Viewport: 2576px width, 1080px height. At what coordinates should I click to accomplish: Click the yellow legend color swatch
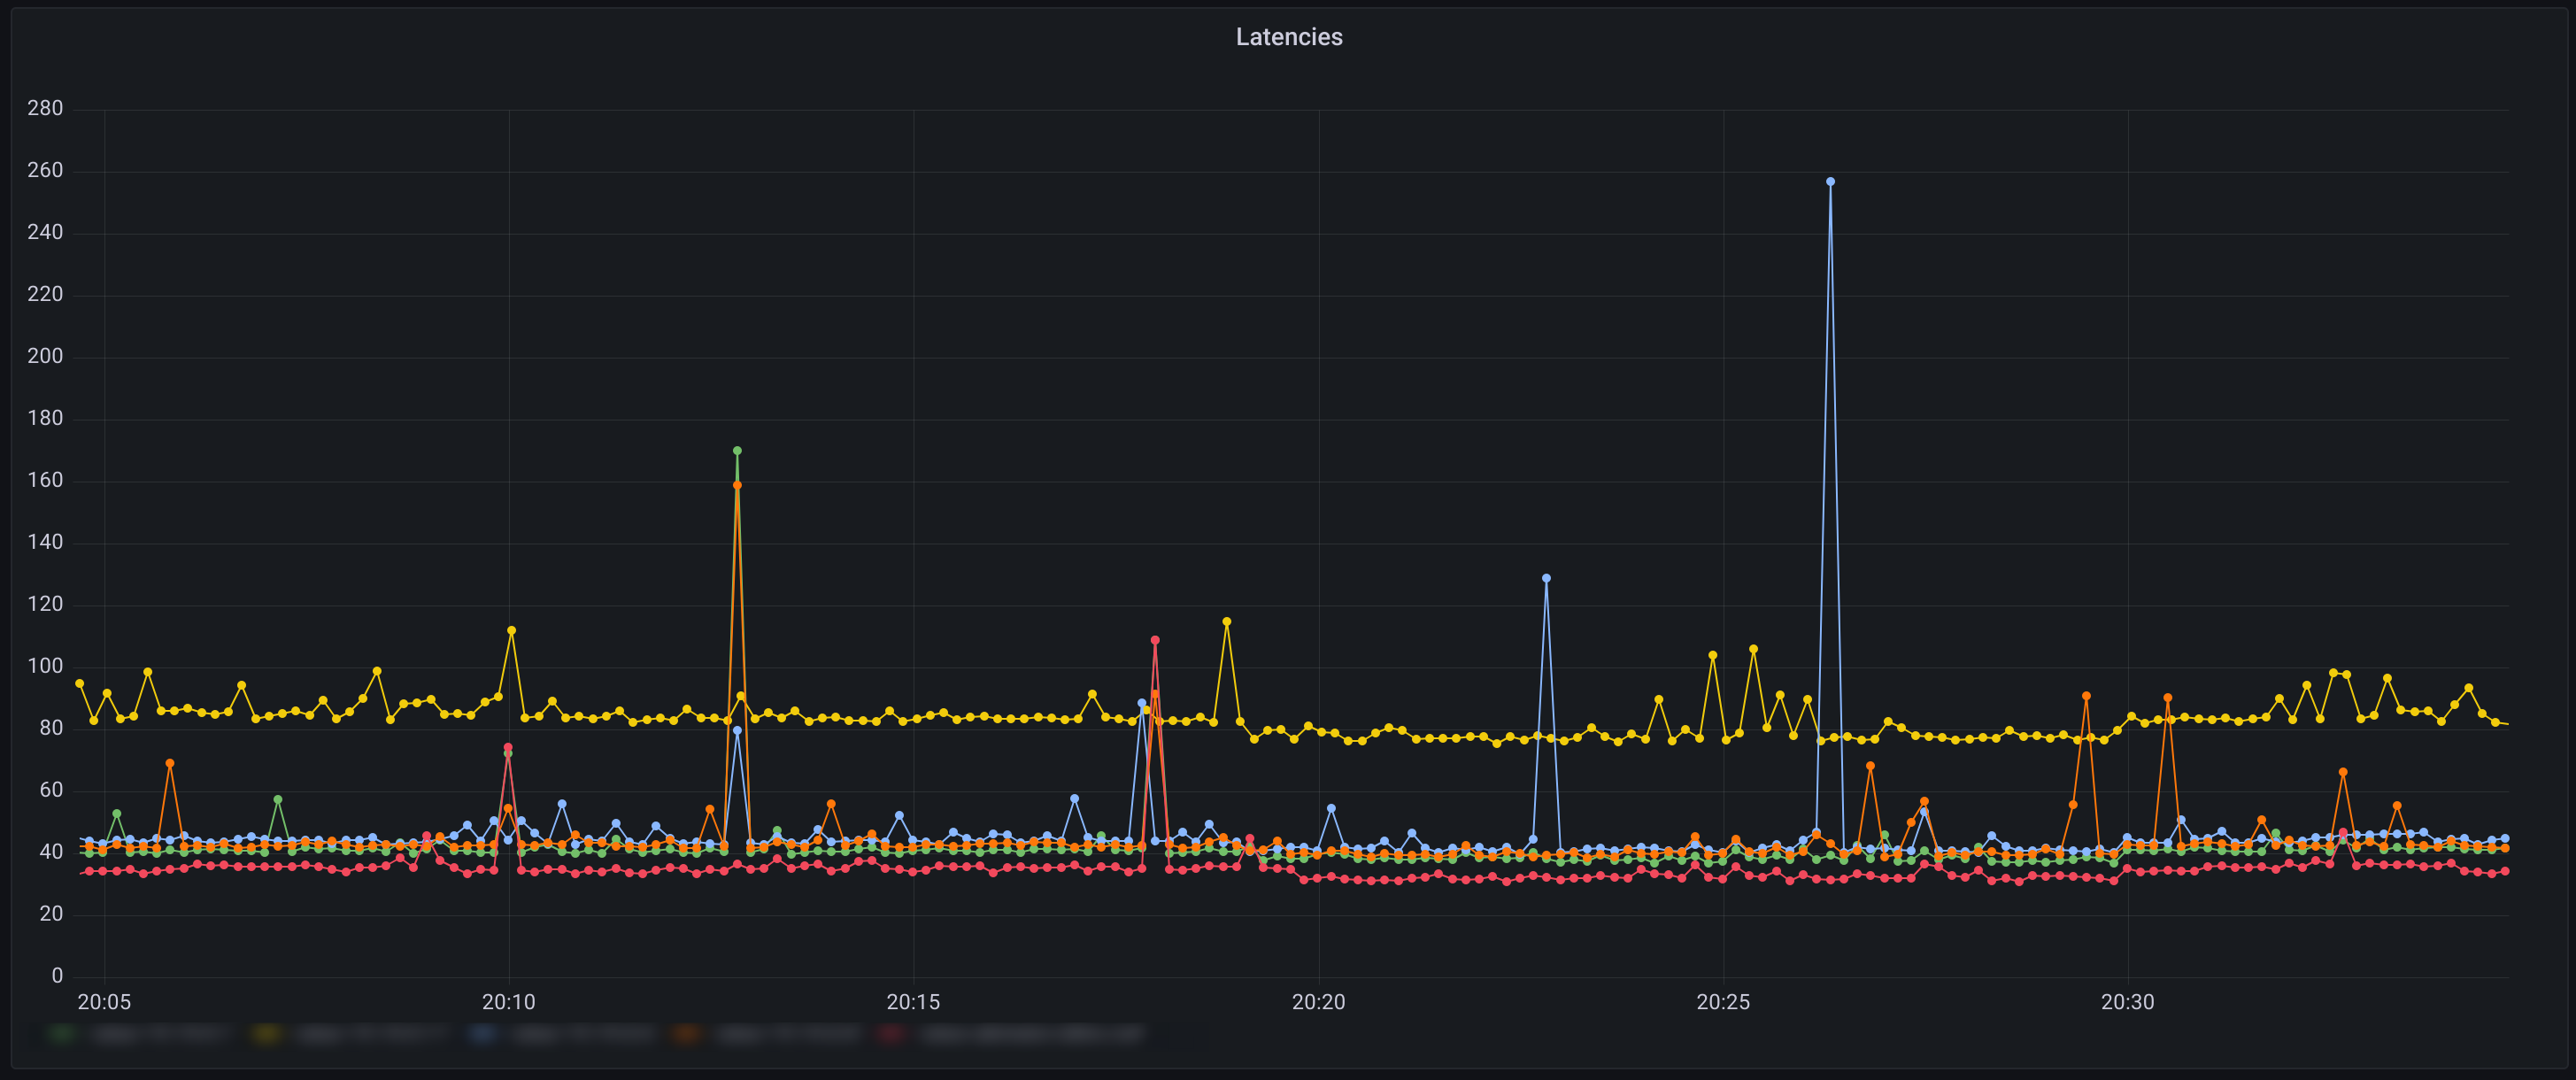pos(267,1034)
